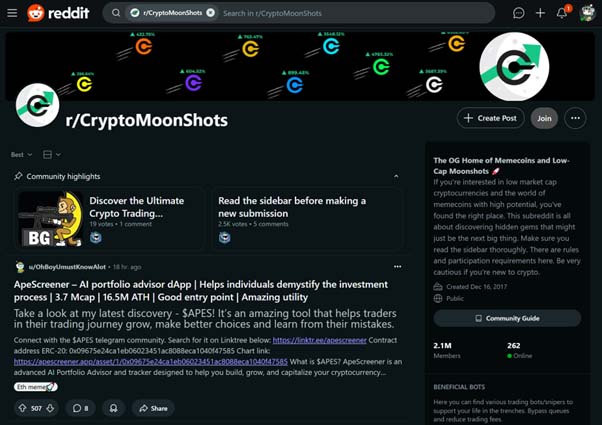Click the plus create icon in header
This screenshot has width=602, height=425.
click(540, 13)
